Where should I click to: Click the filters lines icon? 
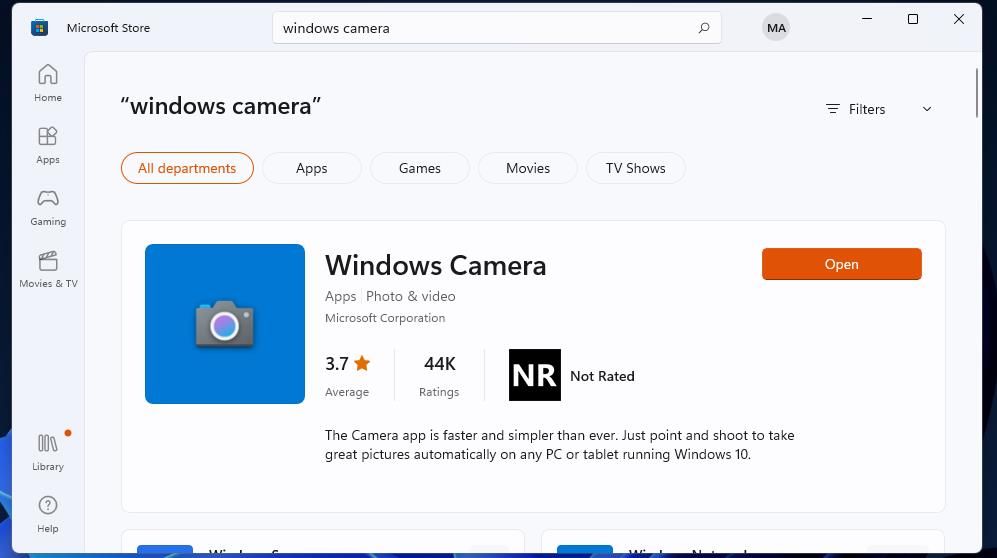point(832,109)
